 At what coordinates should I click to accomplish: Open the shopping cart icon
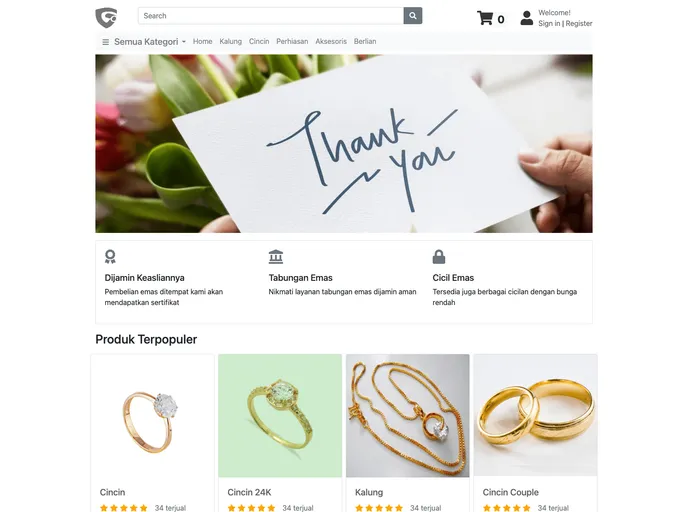tap(485, 18)
